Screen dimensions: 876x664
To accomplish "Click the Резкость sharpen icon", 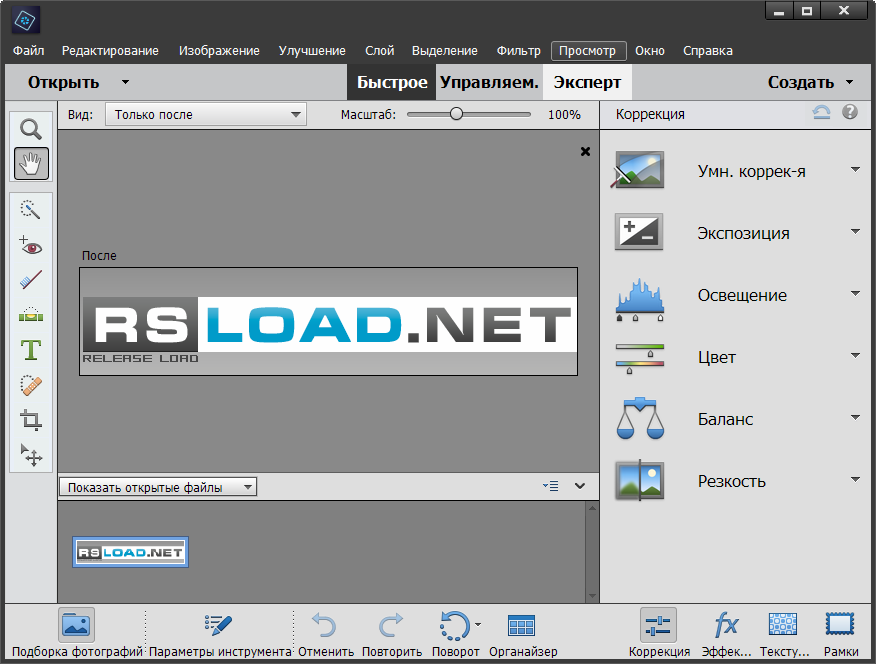I will [x=640, y=480].
